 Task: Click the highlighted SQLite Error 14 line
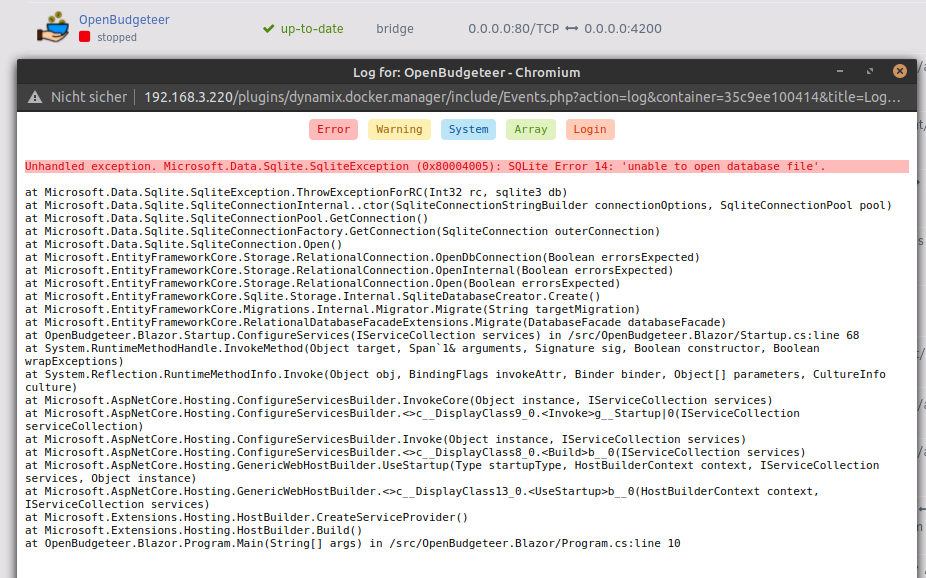[x=467, y=166]
